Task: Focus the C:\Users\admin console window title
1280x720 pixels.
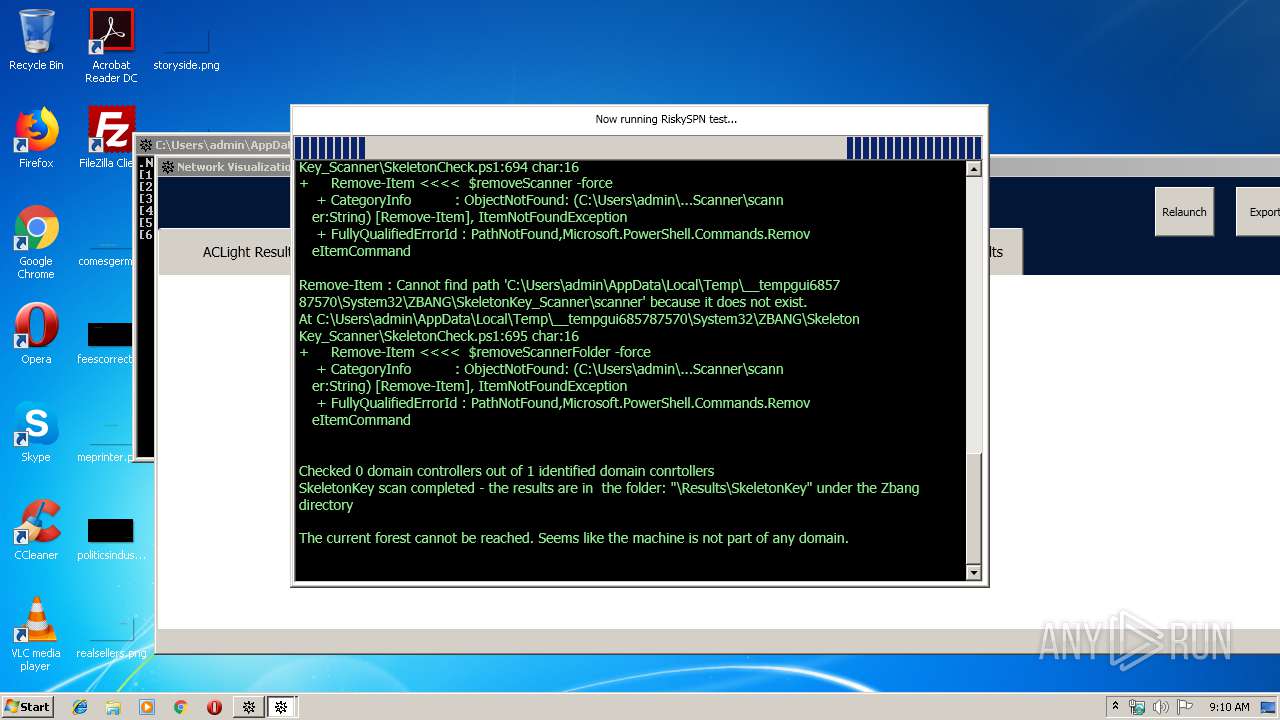Action: coord(213,145)
